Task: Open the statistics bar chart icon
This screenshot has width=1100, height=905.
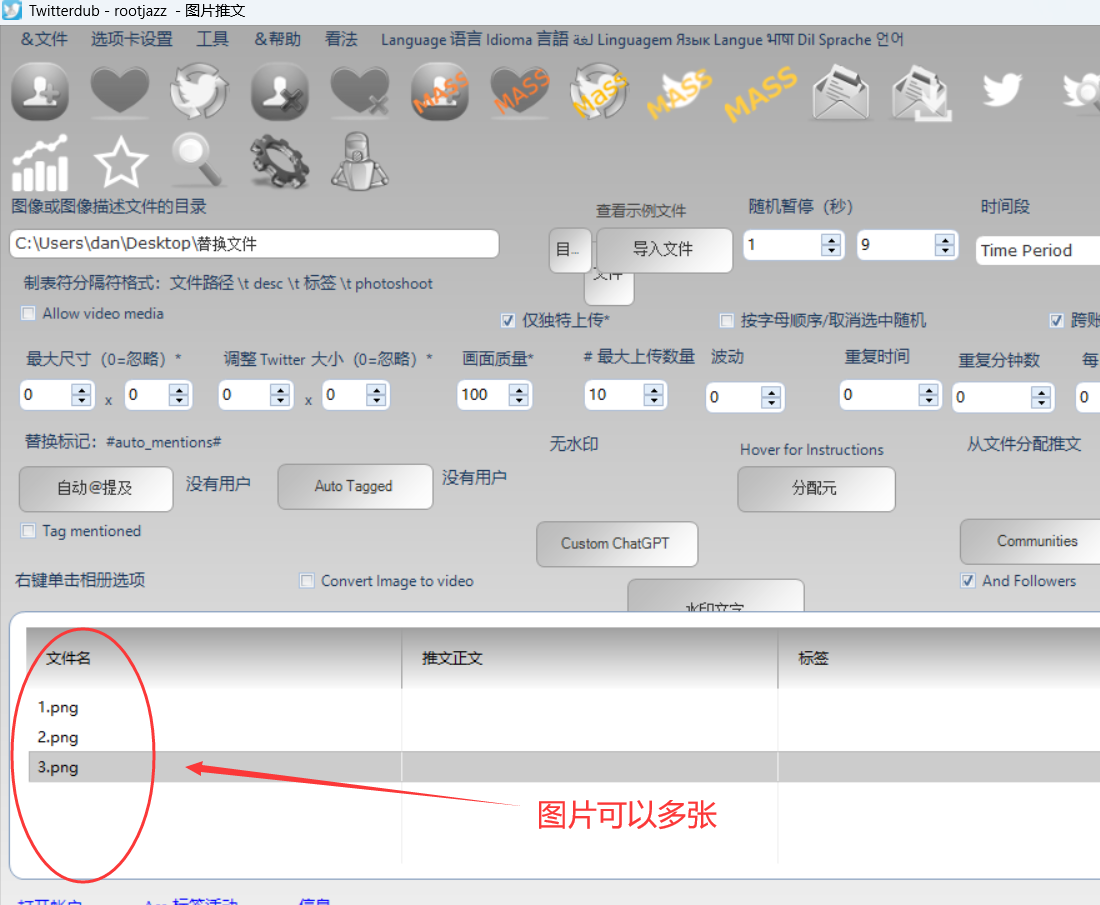Action: (40, 160)
